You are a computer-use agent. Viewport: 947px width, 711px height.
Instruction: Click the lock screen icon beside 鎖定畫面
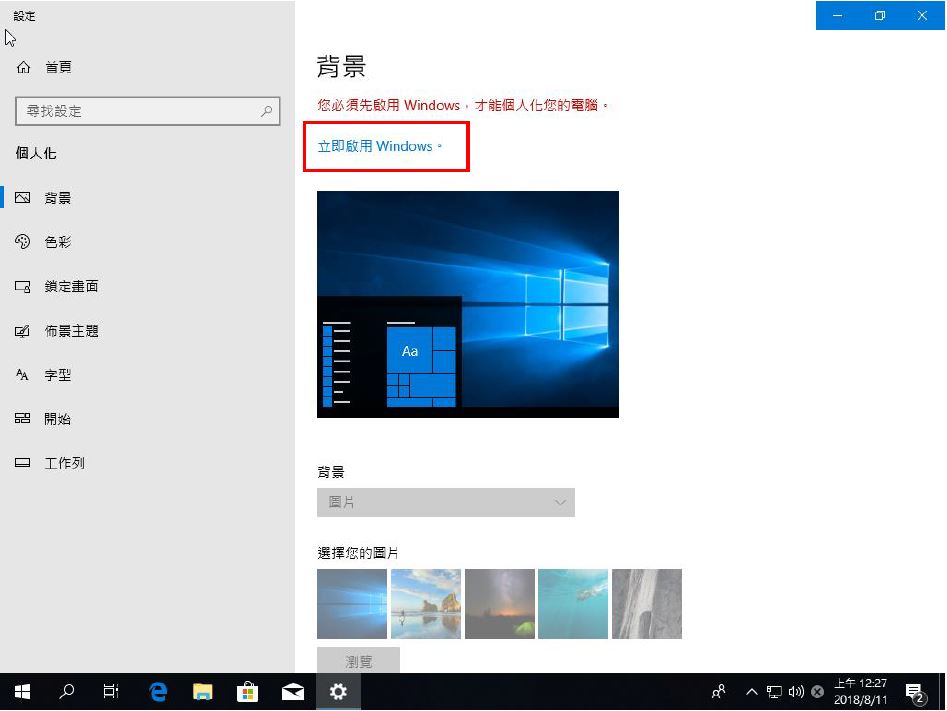point(22,286)
